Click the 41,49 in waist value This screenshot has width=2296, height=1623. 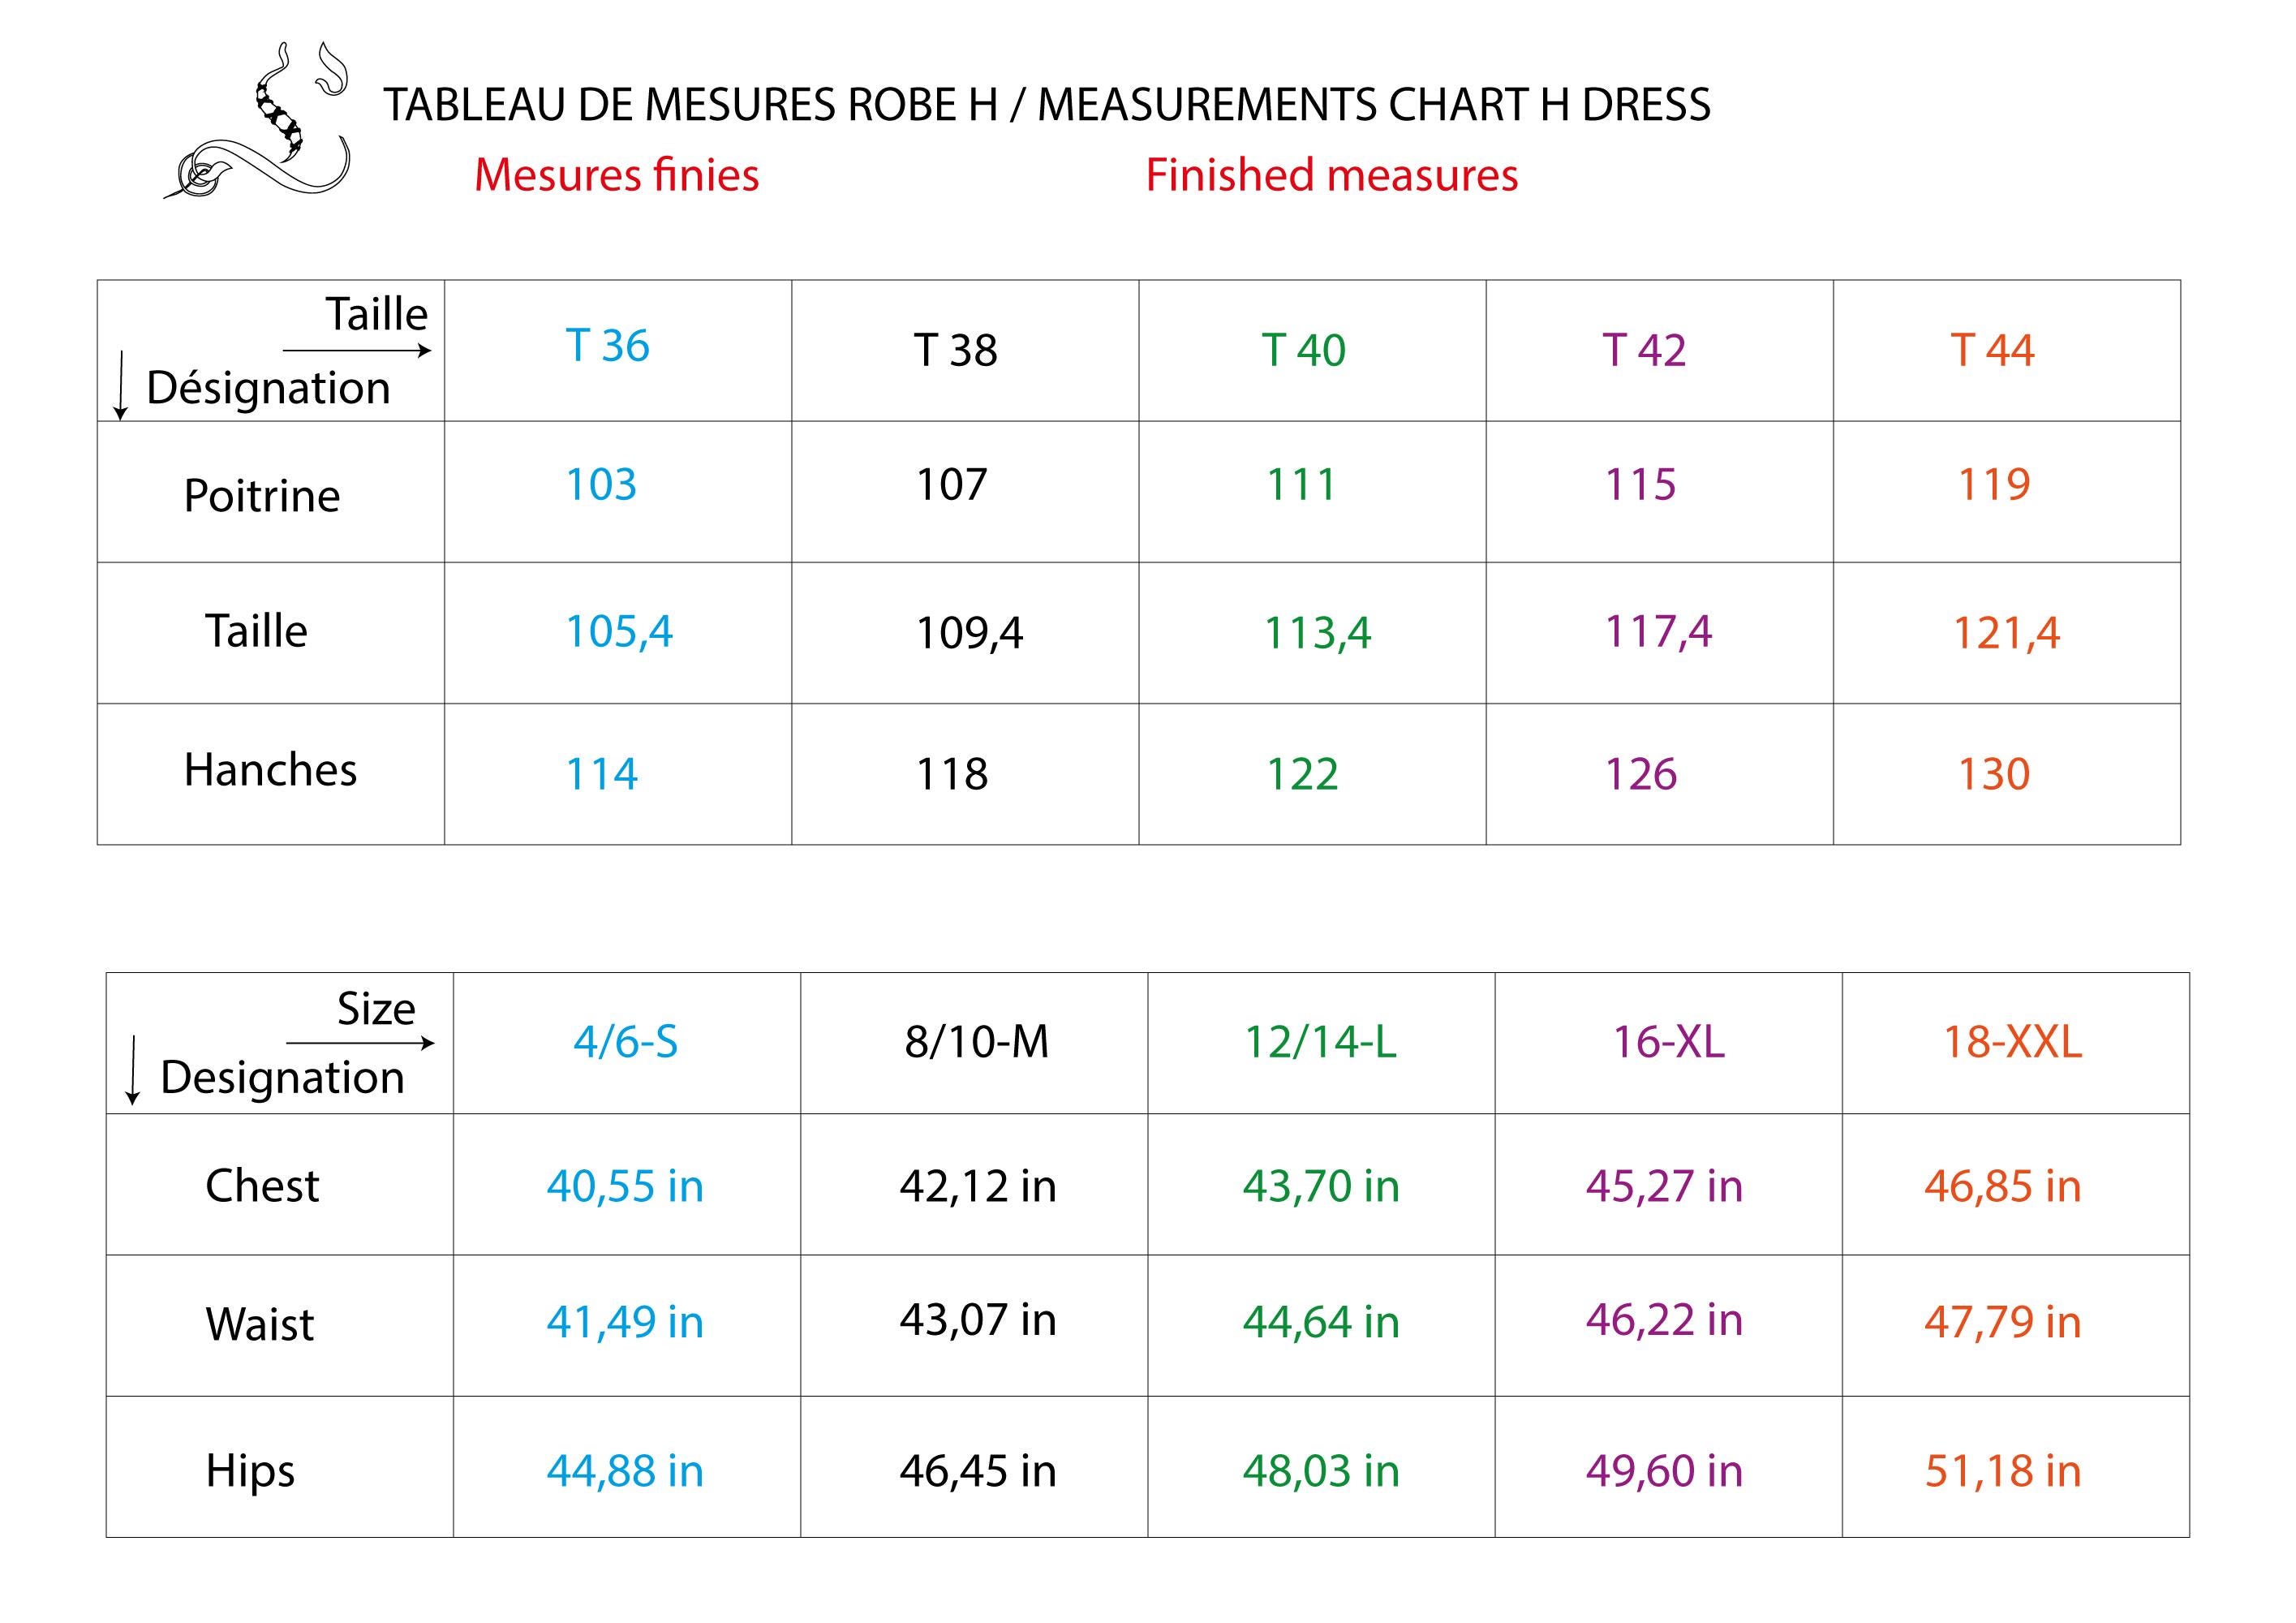point(625,1322)
